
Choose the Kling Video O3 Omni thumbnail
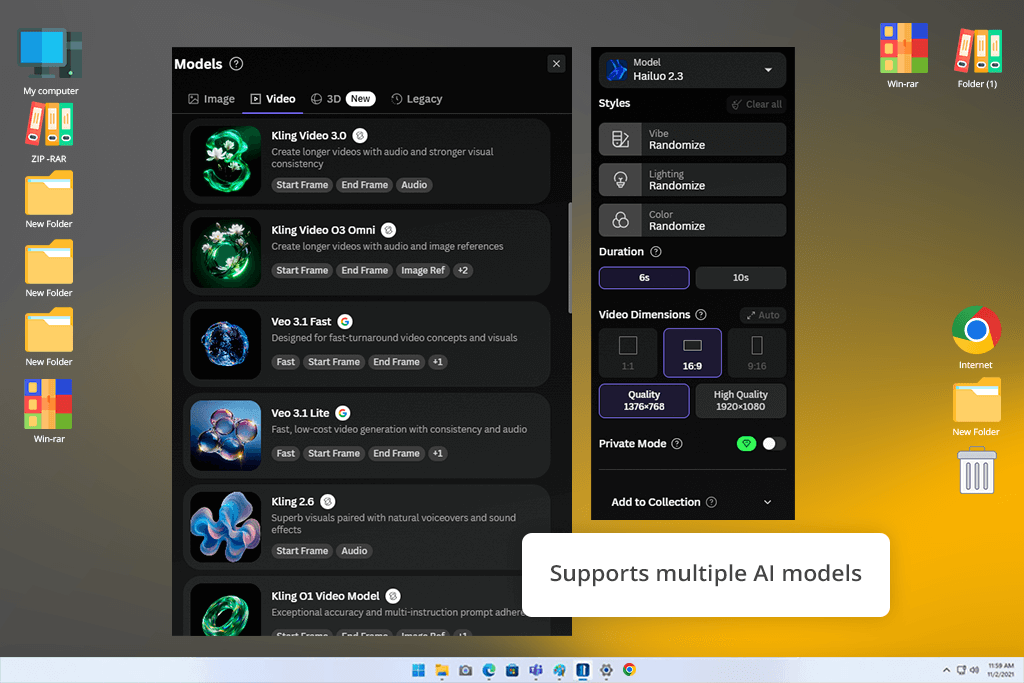click(x=226, y=253)
